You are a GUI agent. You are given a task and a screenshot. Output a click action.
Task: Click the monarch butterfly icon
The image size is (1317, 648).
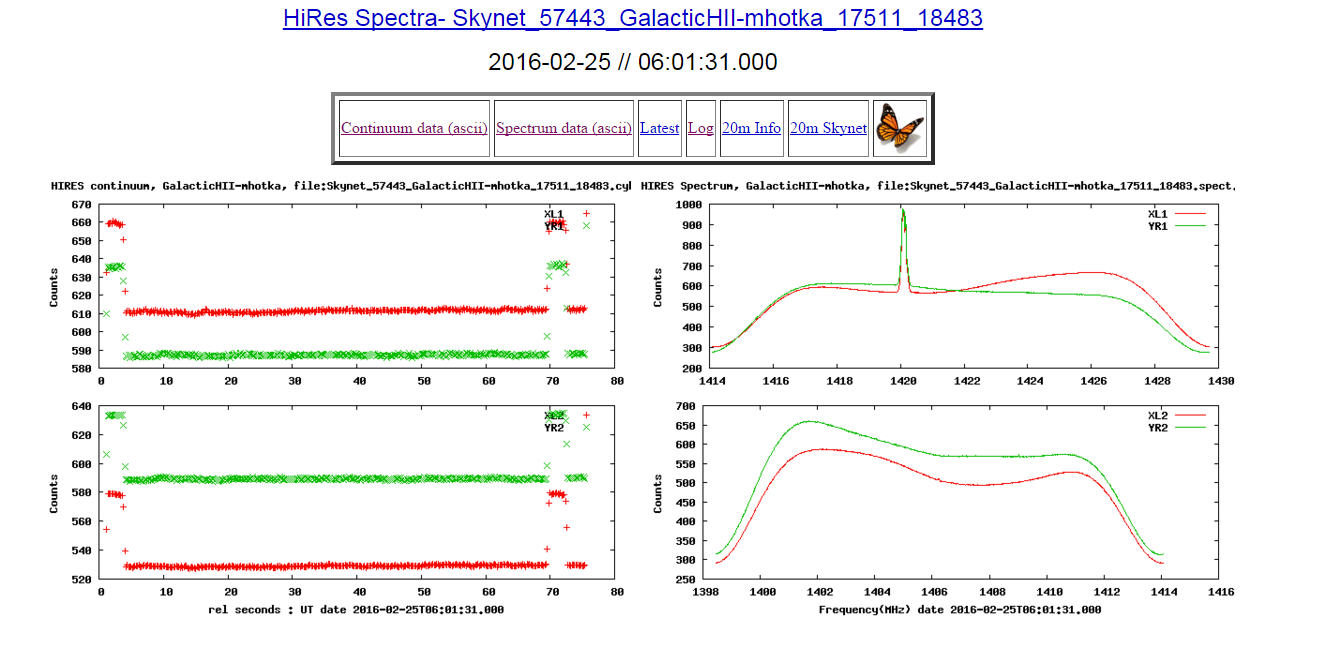900,128
